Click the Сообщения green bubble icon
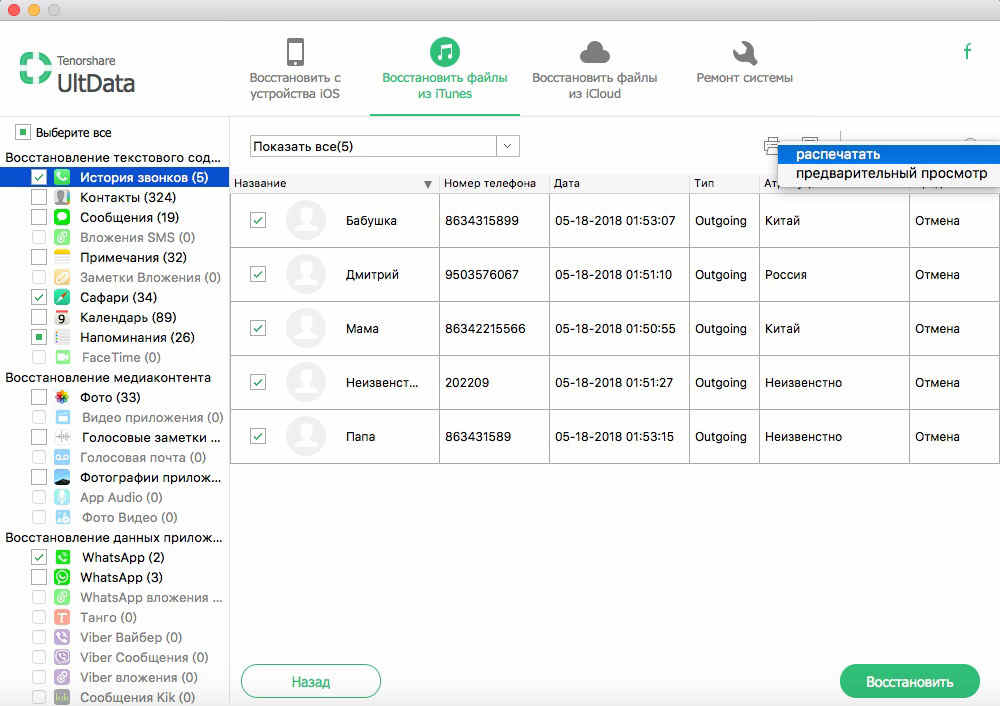This screenshot has height=706, width=1000. (62, 217)
